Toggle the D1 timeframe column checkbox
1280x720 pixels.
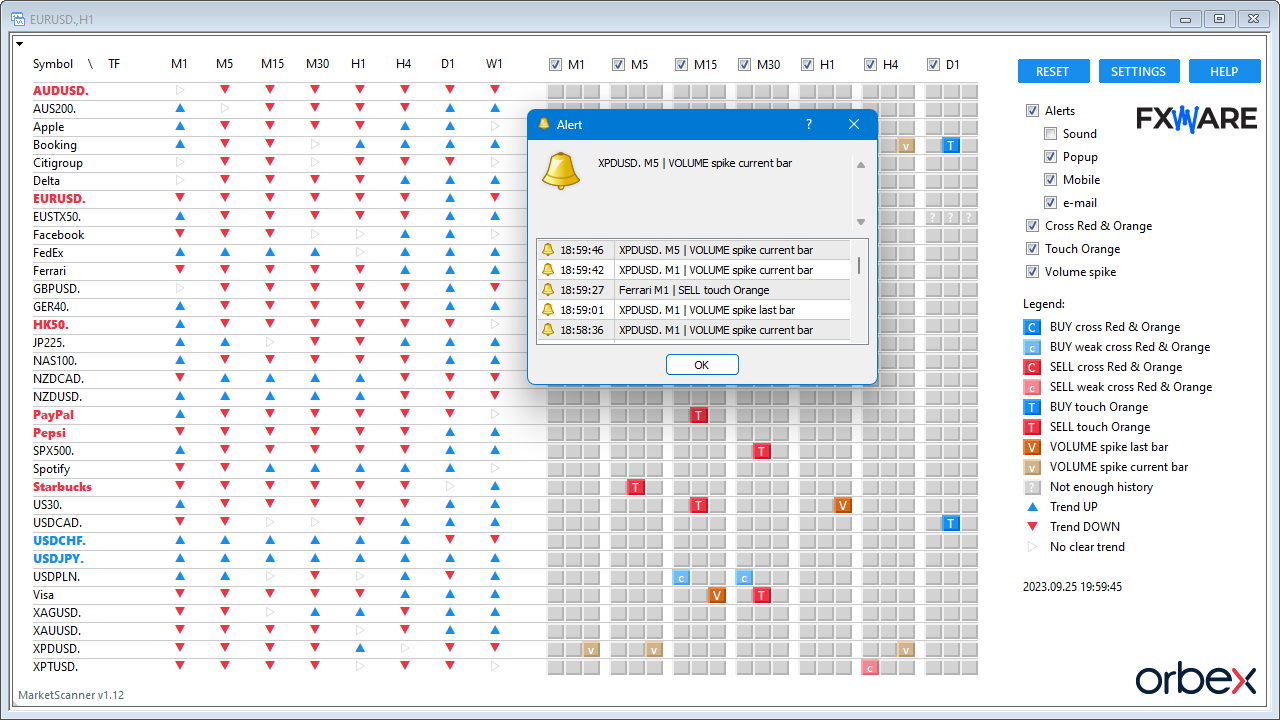(x=933, y=65)
